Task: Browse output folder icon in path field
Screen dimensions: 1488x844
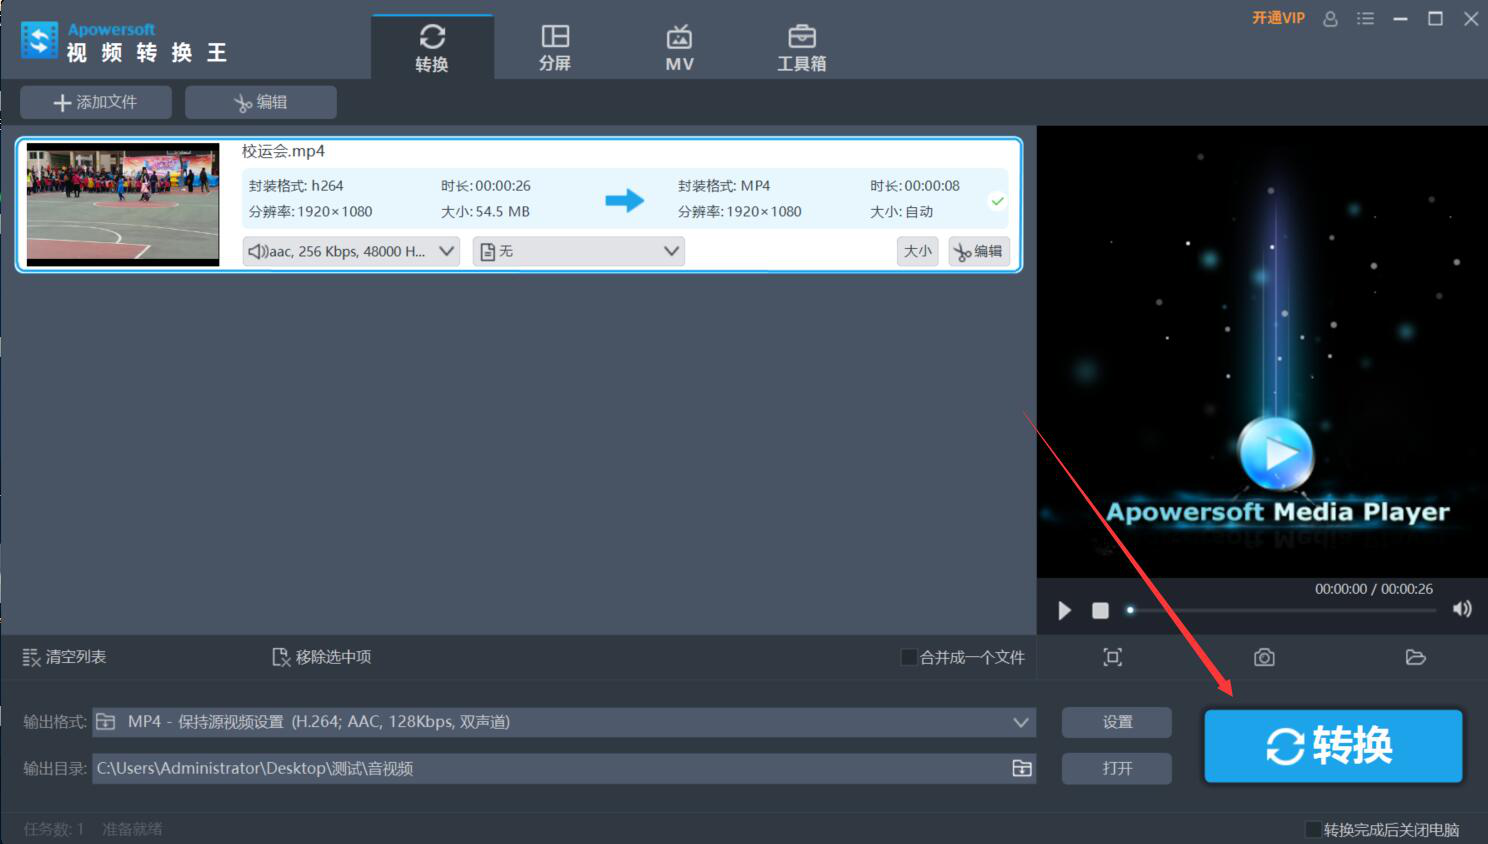Action: click(1022, 768)
